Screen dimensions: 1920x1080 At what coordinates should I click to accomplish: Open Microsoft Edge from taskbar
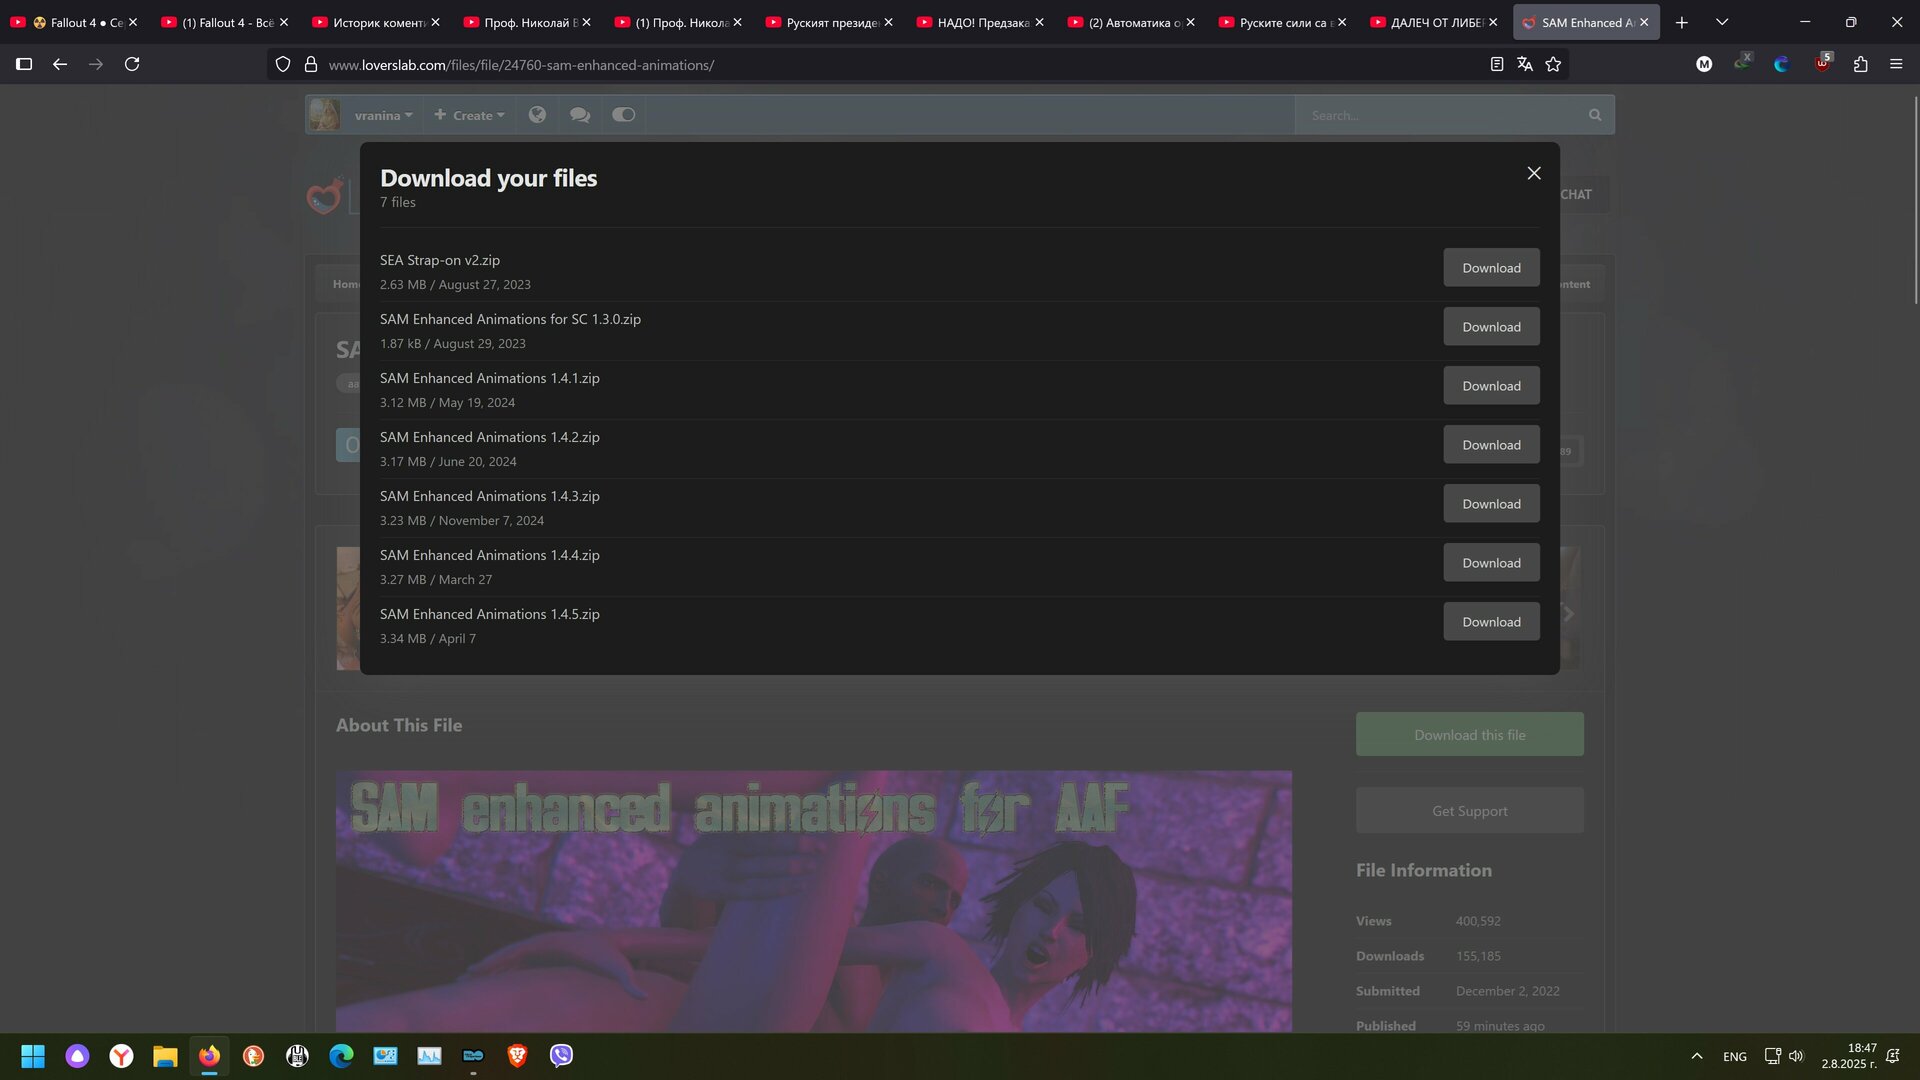tap(341, 1056)
